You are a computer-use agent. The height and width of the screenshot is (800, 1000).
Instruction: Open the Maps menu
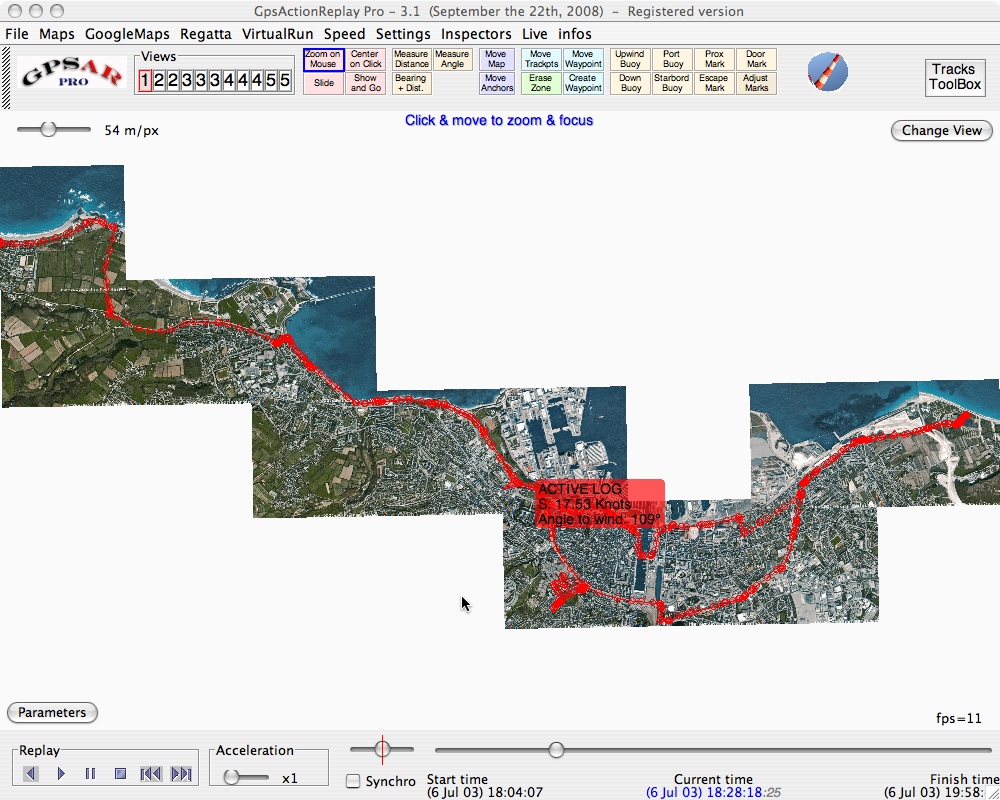point(57,34)
